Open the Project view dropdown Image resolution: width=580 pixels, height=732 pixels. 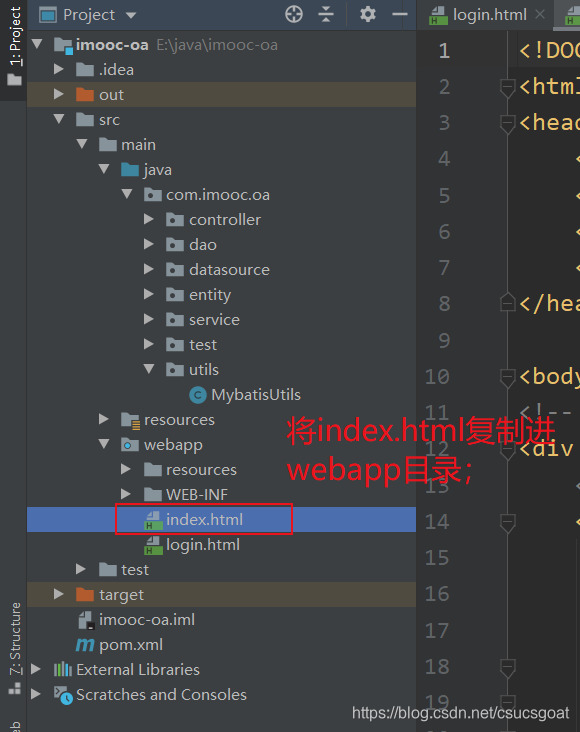click(x=131, y=15)
